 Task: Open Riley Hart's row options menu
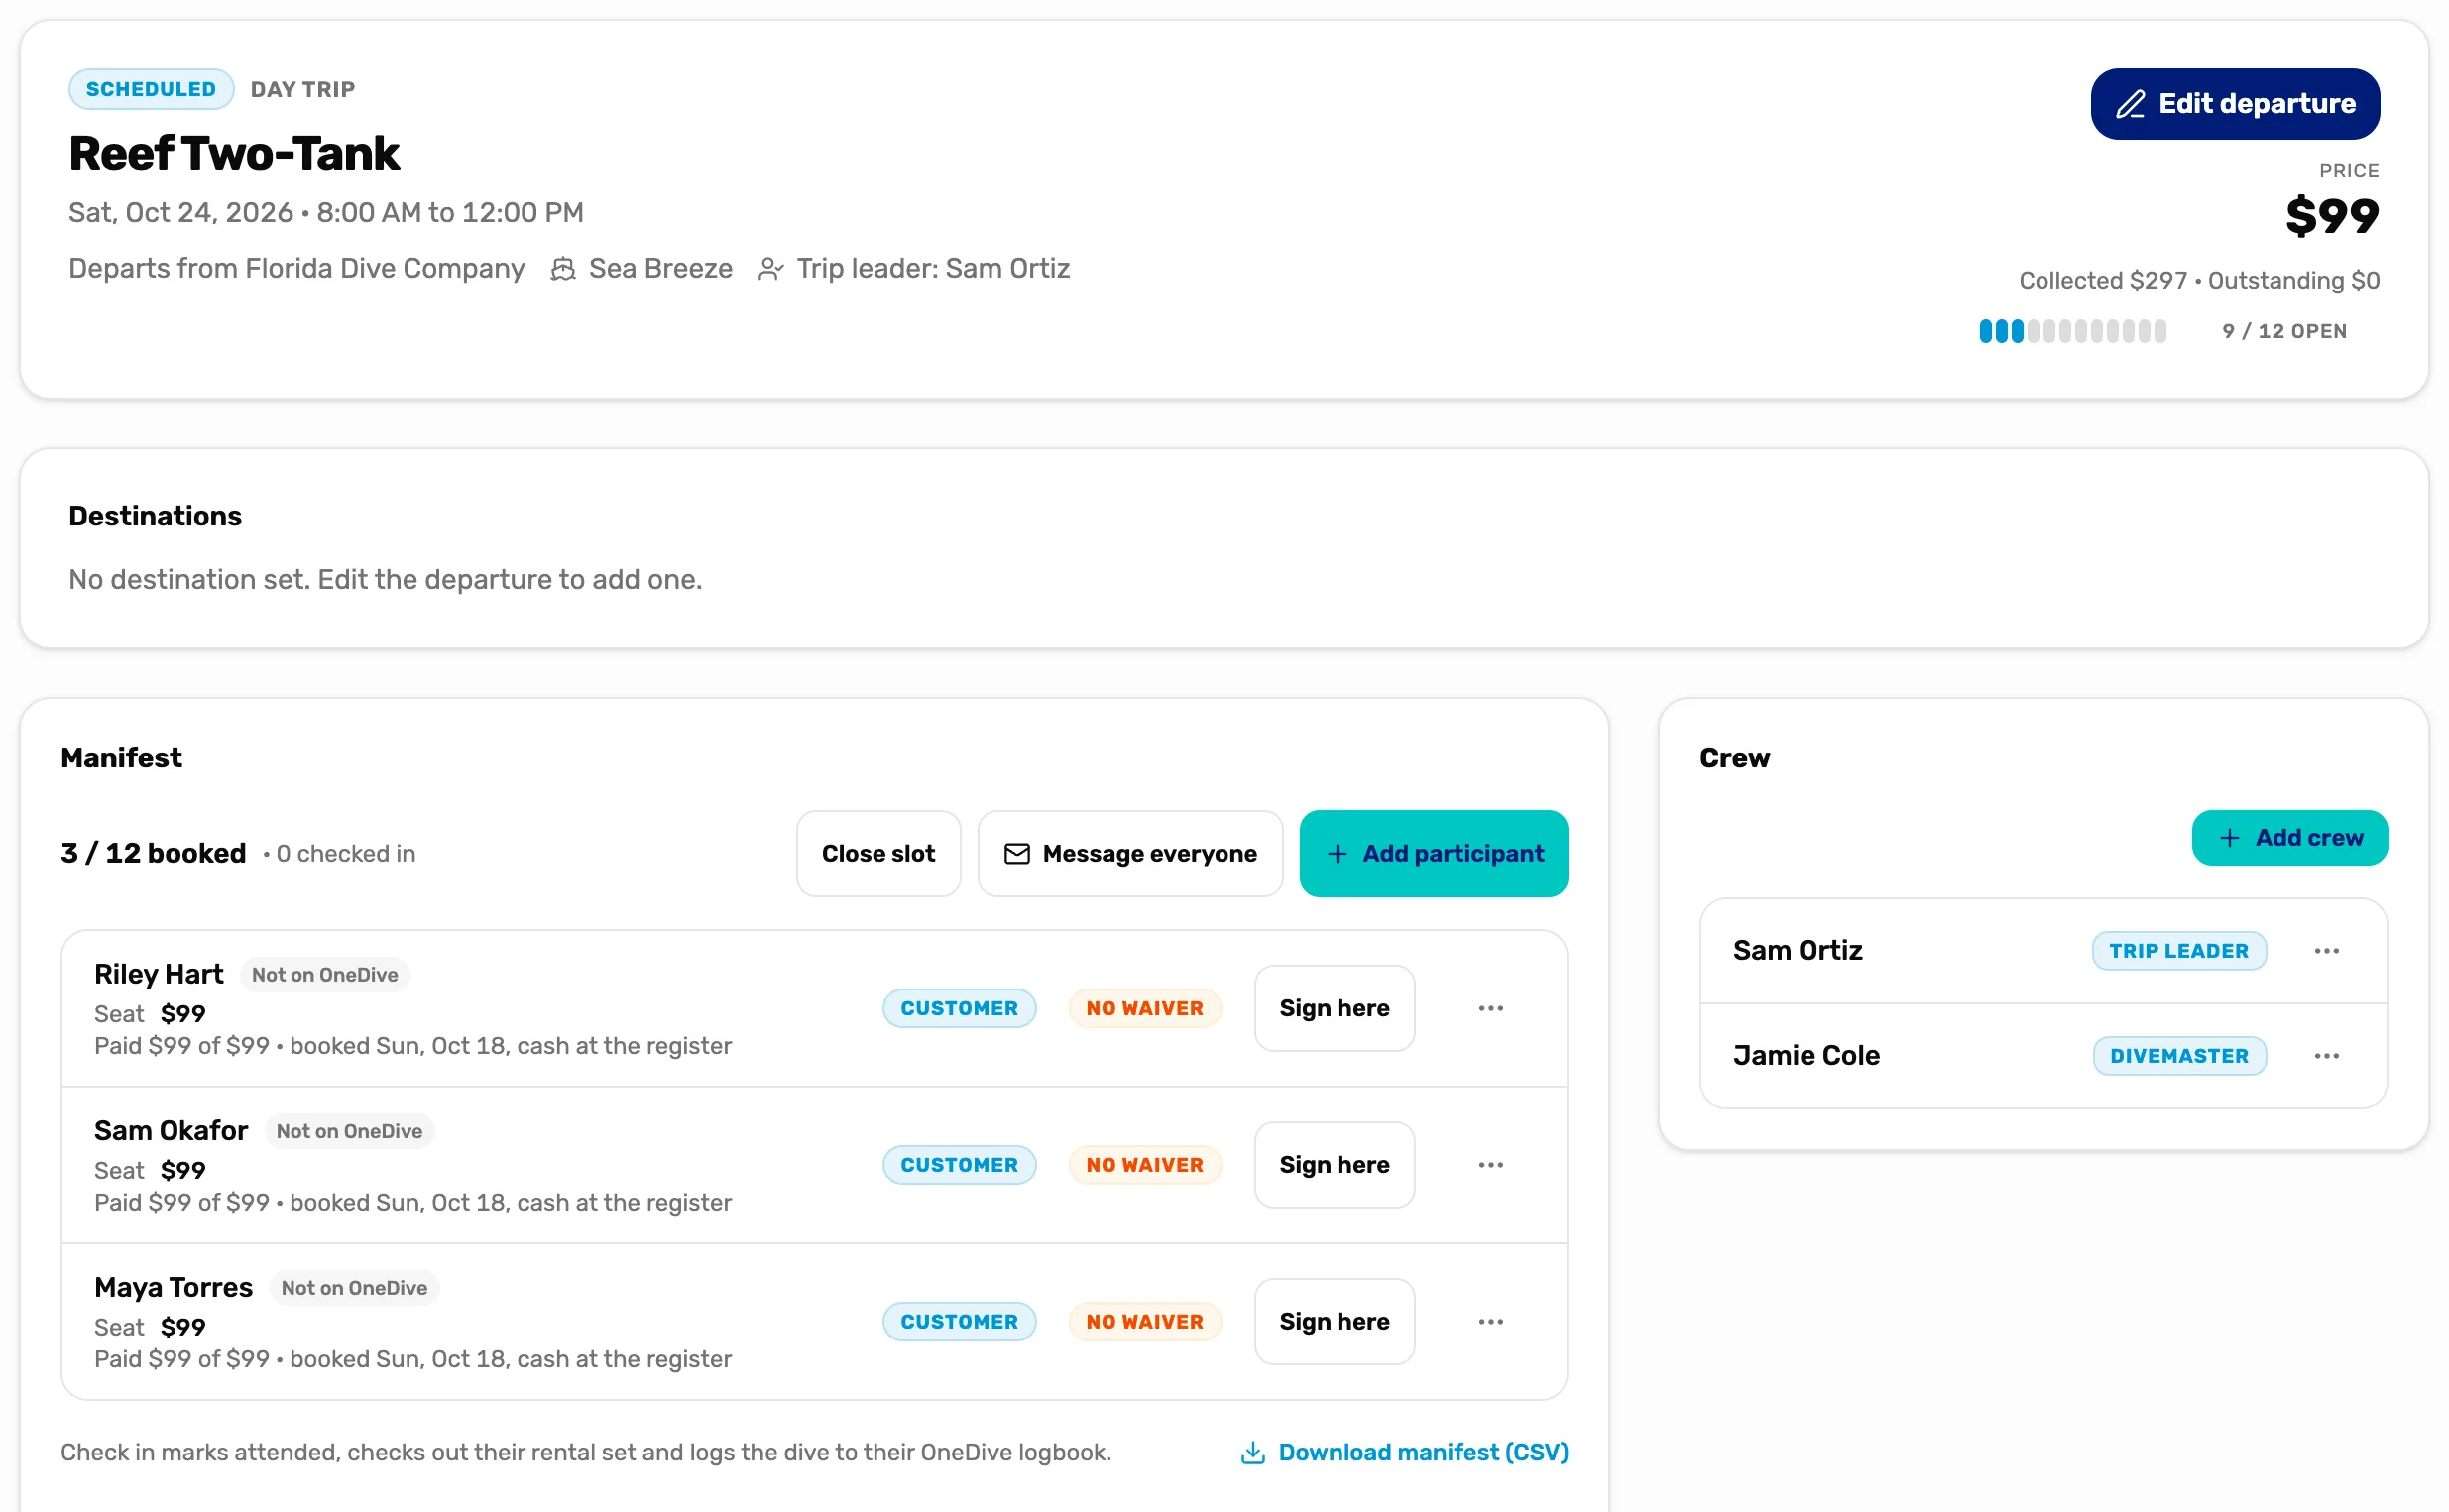point(1490,1008)
